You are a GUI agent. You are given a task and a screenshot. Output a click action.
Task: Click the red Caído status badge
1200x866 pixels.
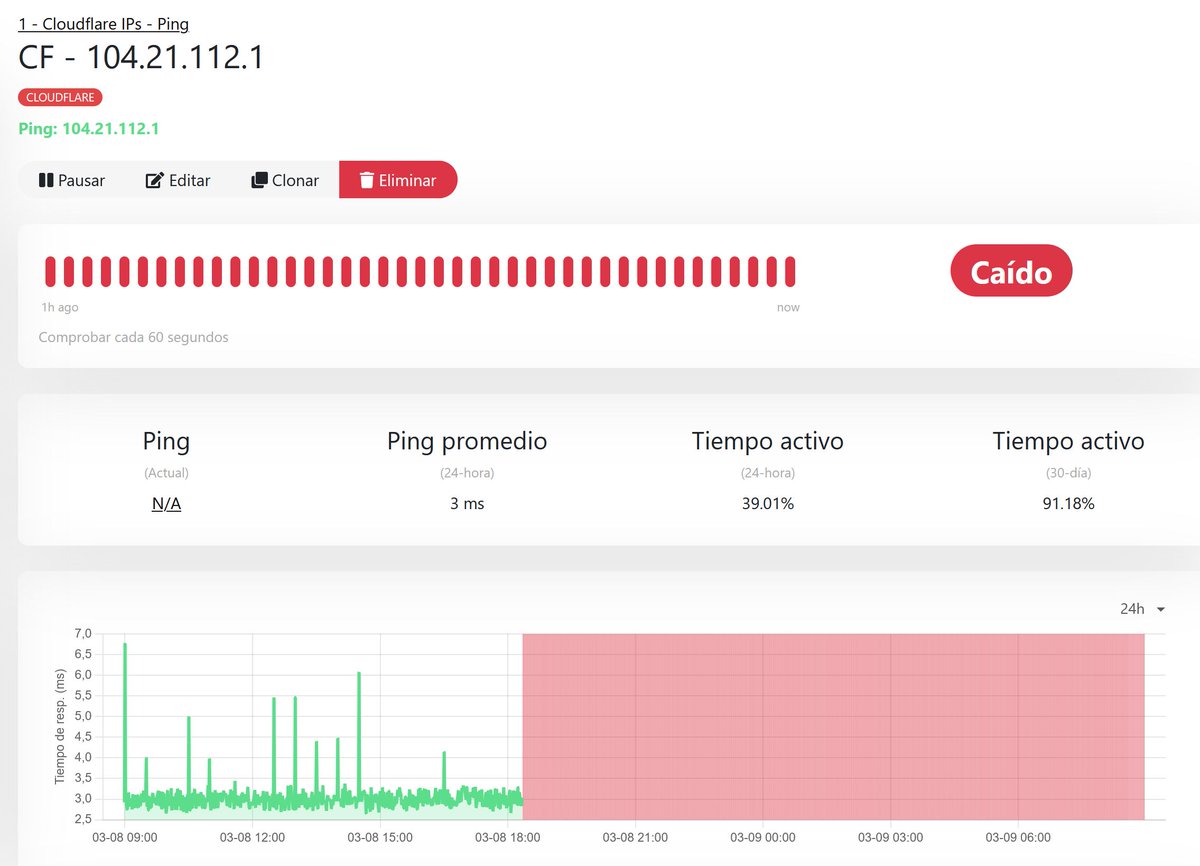(x=1011, y=271)
